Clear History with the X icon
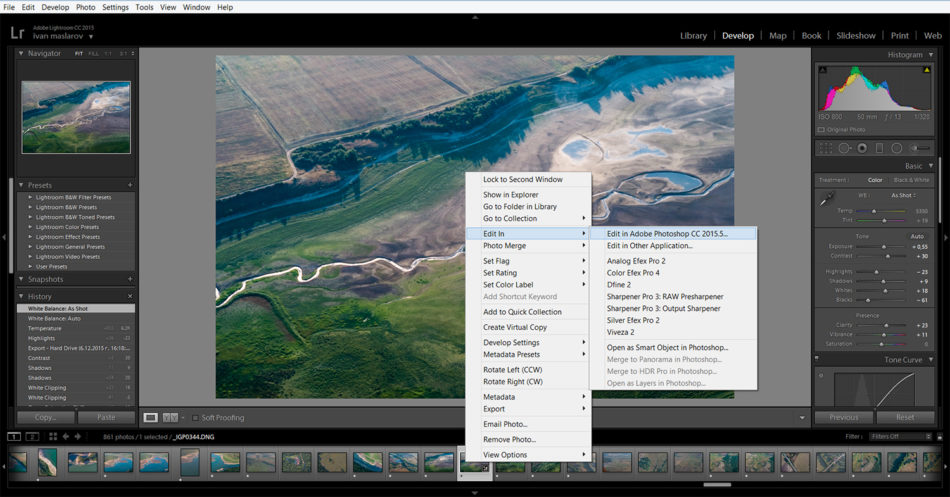Screen dimensions: 950x497 click(130, 296)
